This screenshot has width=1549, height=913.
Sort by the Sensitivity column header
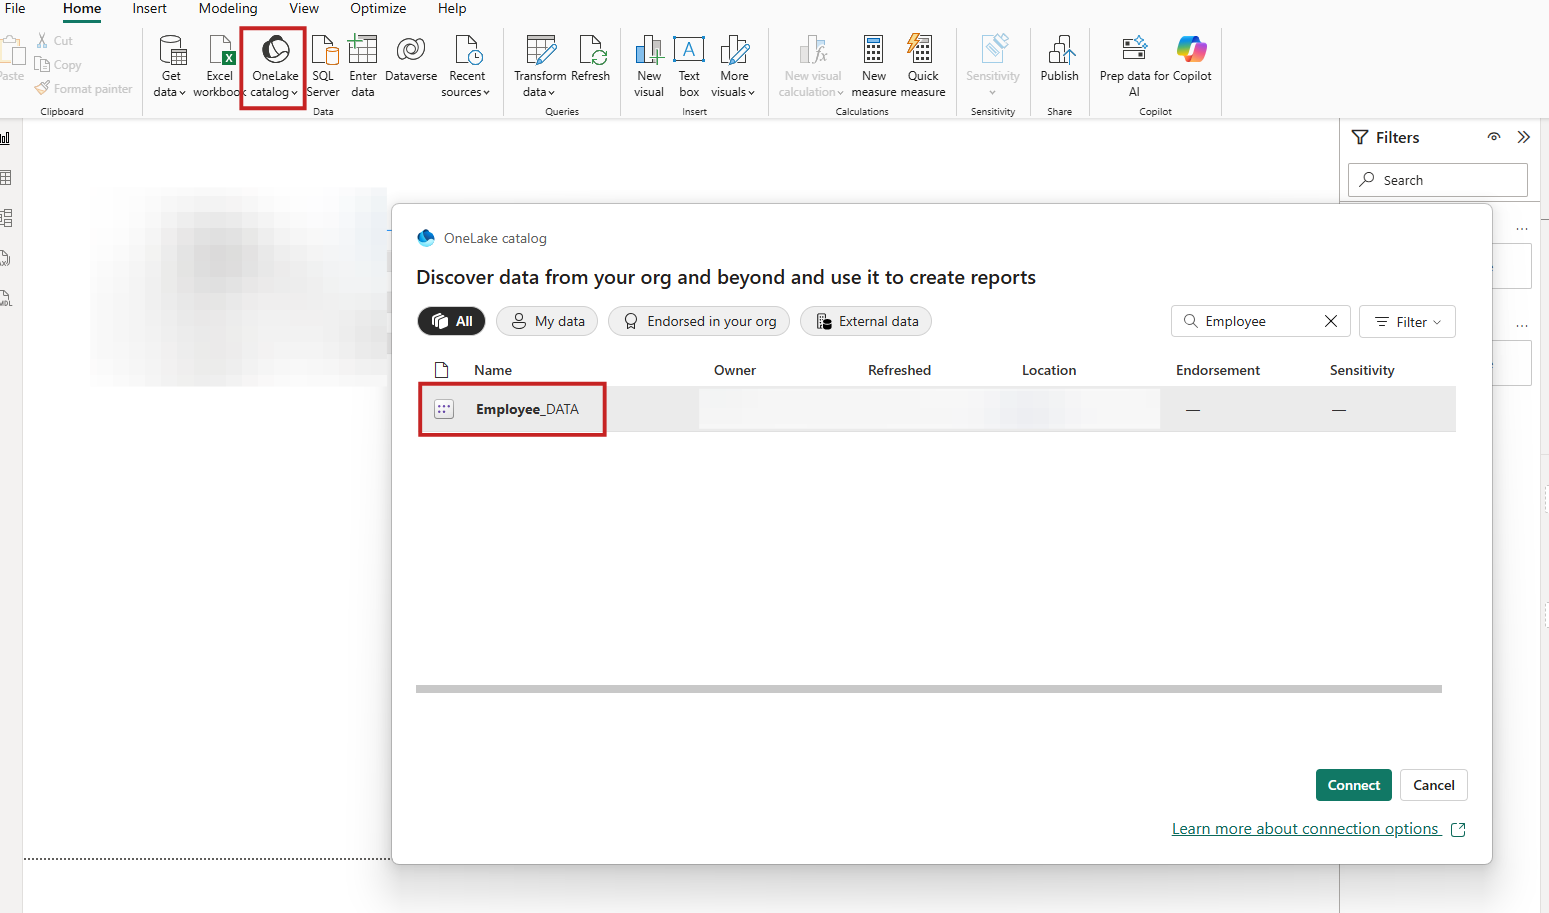pos(1362,370)
